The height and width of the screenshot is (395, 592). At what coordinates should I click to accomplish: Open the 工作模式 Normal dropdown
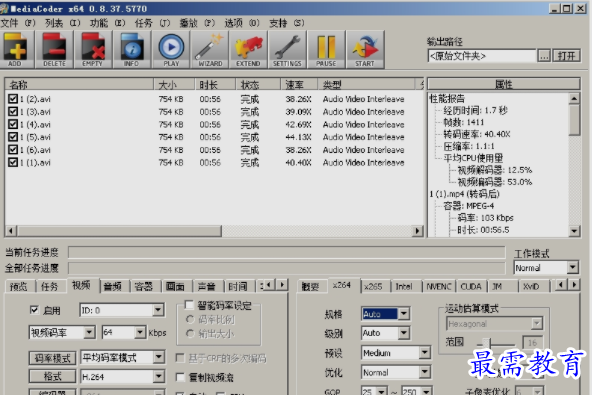[546, 268]
